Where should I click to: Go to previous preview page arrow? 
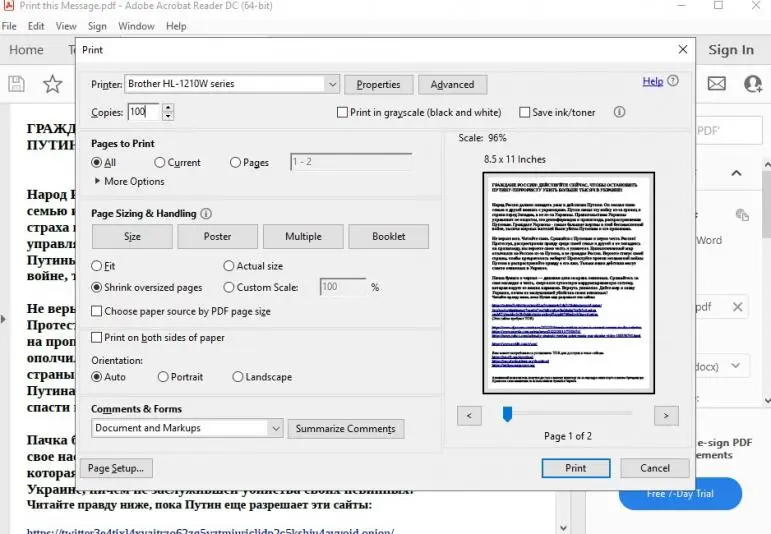click(x=469, y=414)
